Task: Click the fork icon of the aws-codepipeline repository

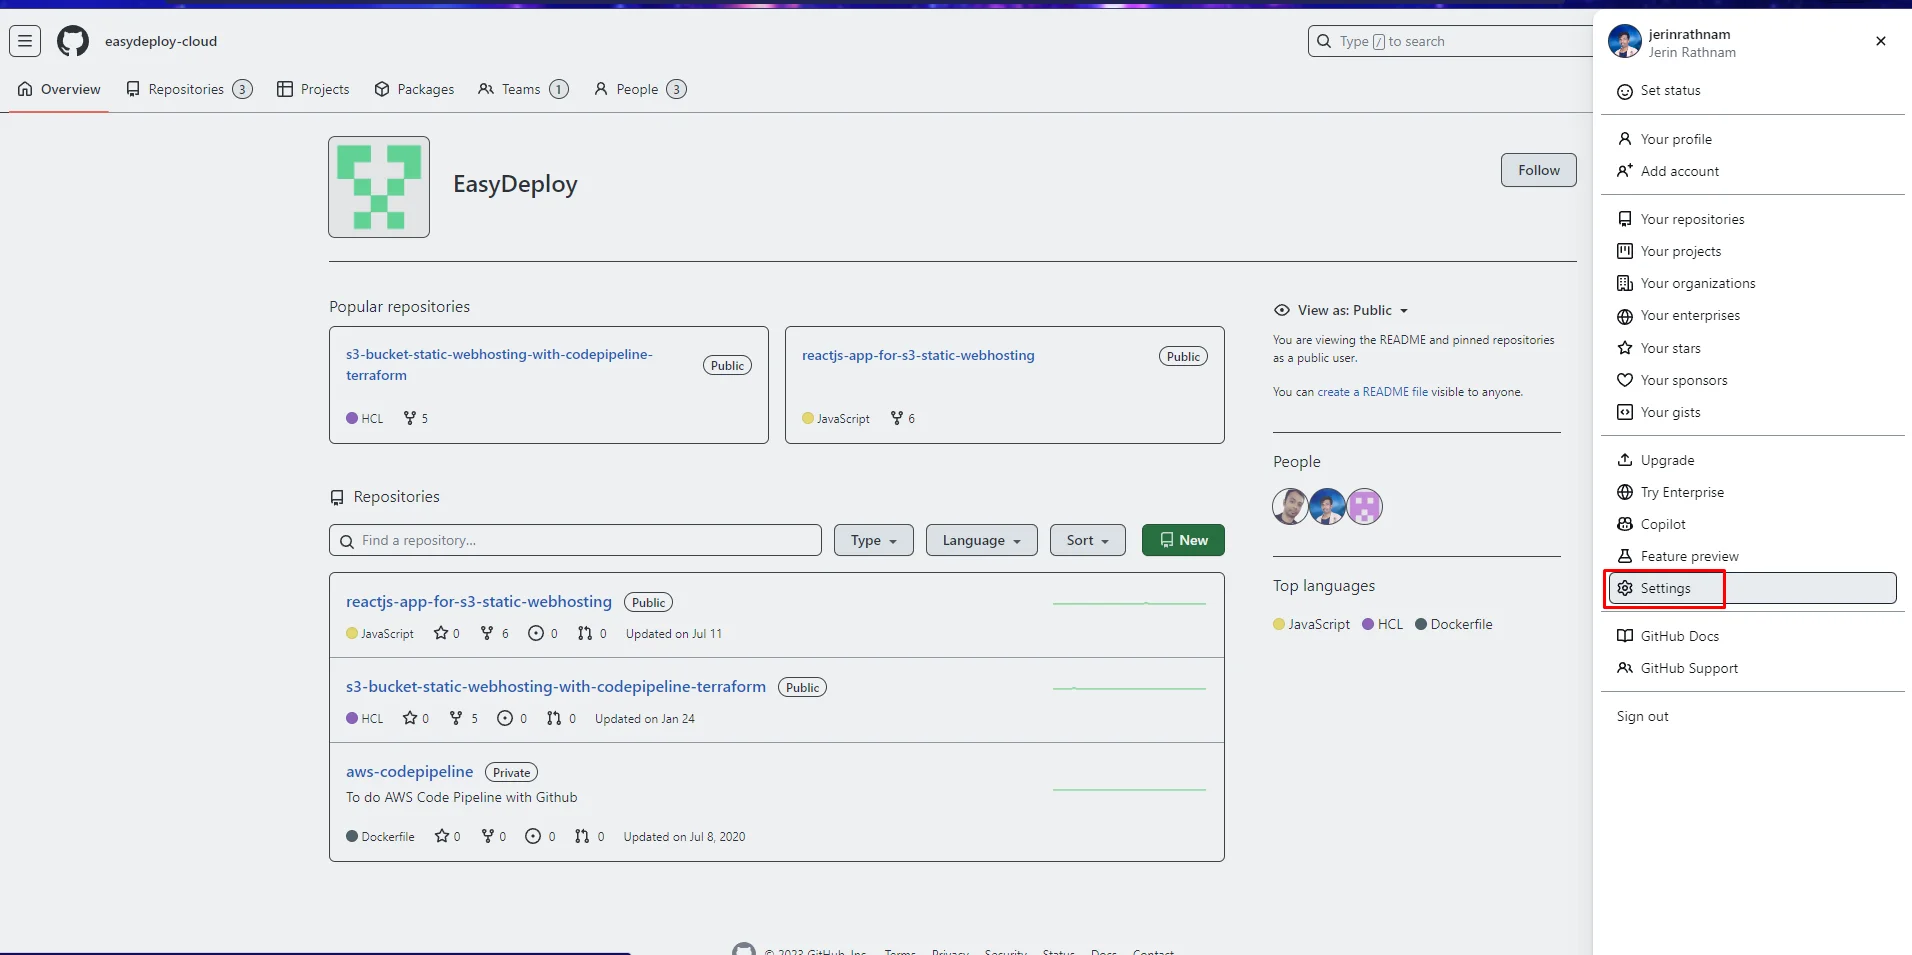Action: coord(488,836)
